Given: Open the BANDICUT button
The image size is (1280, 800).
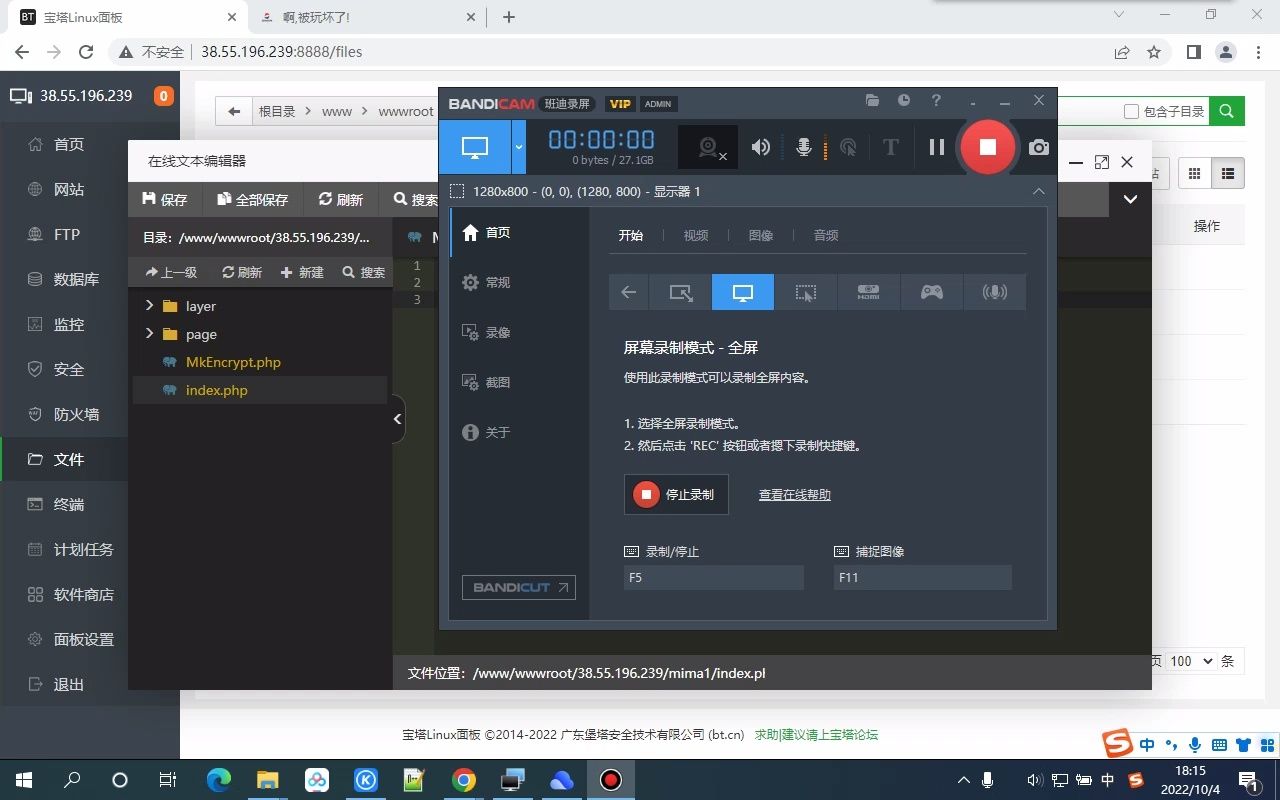Looking at the screenshot, I should (518, 587).
